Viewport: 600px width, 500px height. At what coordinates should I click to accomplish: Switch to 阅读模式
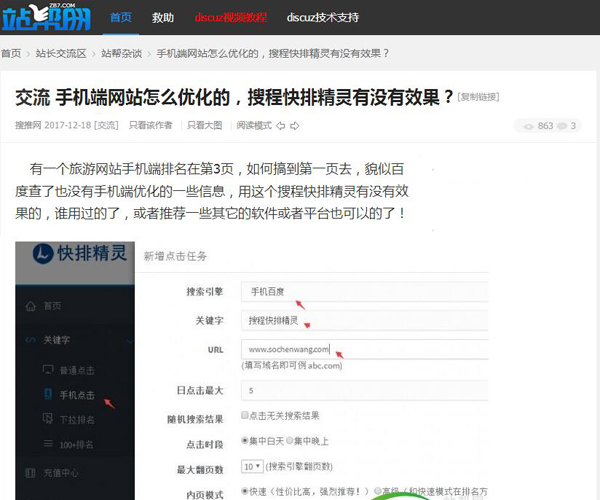click(254, 125)
